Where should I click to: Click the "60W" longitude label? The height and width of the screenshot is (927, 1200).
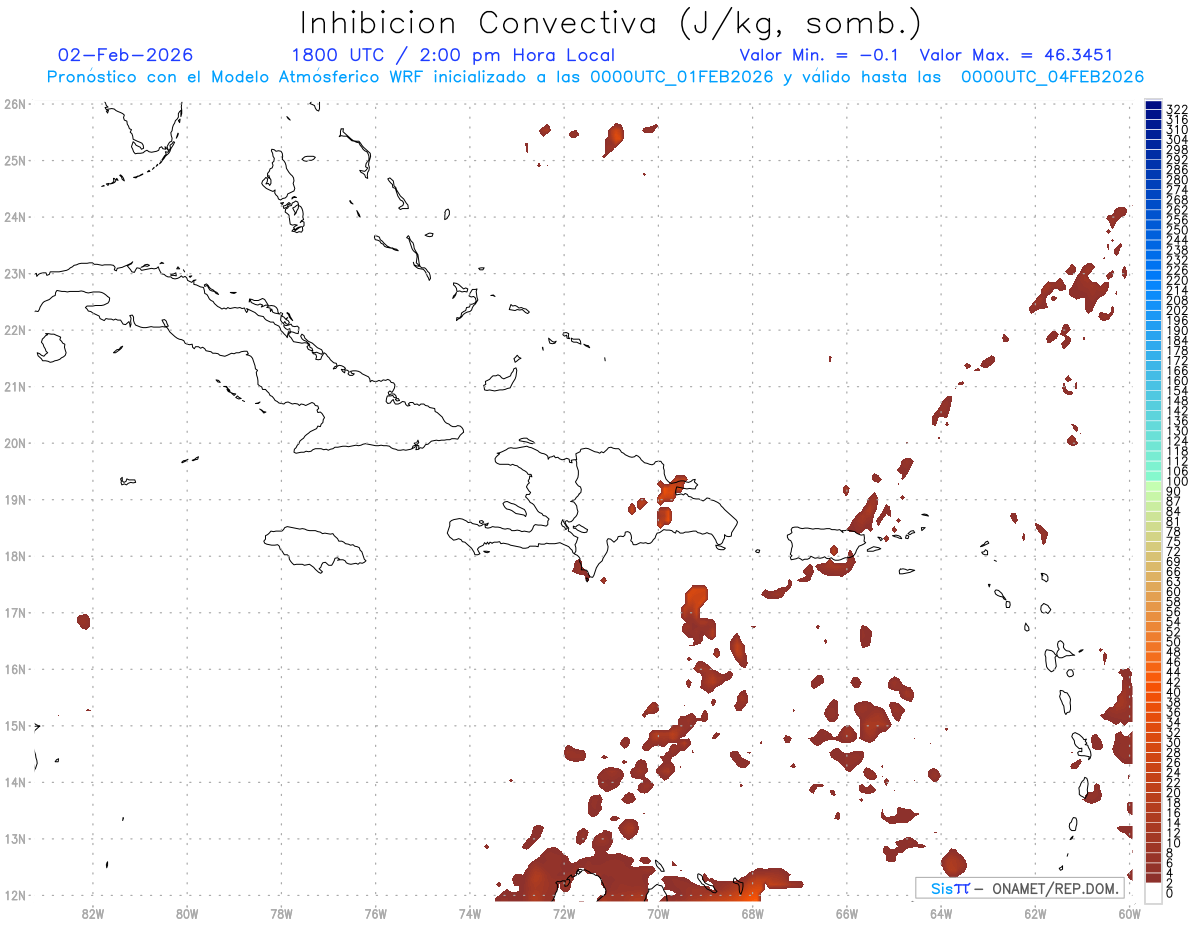point(1130,912)
